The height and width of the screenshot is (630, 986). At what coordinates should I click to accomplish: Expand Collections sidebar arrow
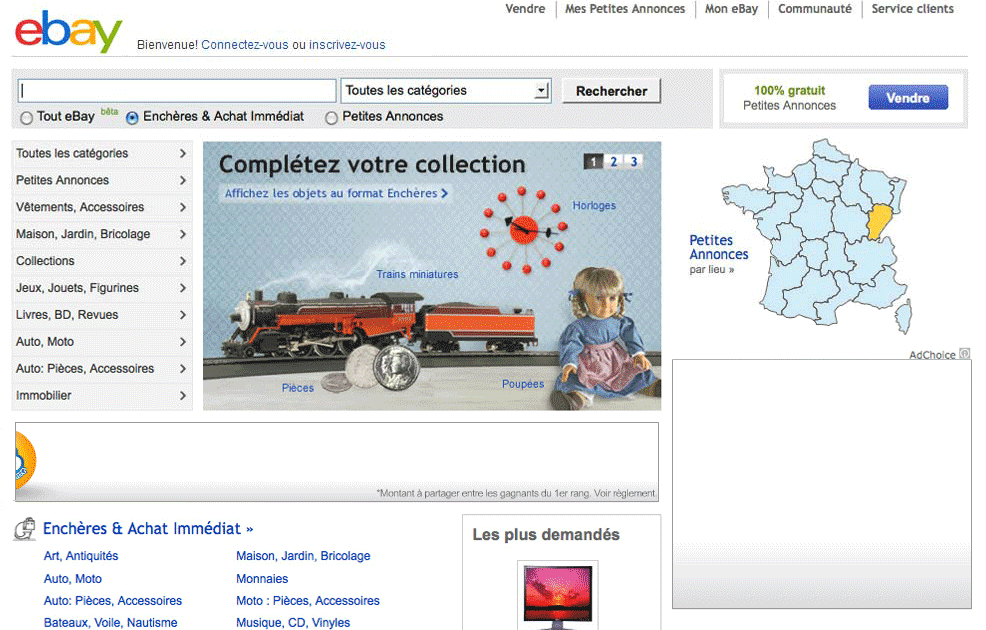click(x=183, y=261)
